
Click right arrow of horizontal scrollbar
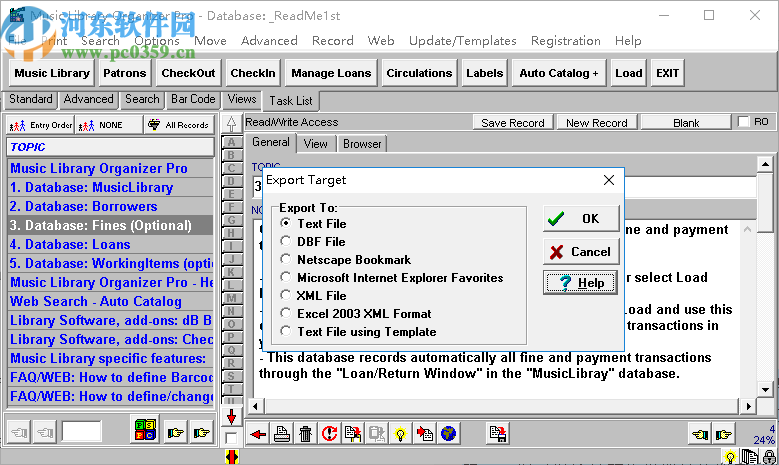pos(748,406)
